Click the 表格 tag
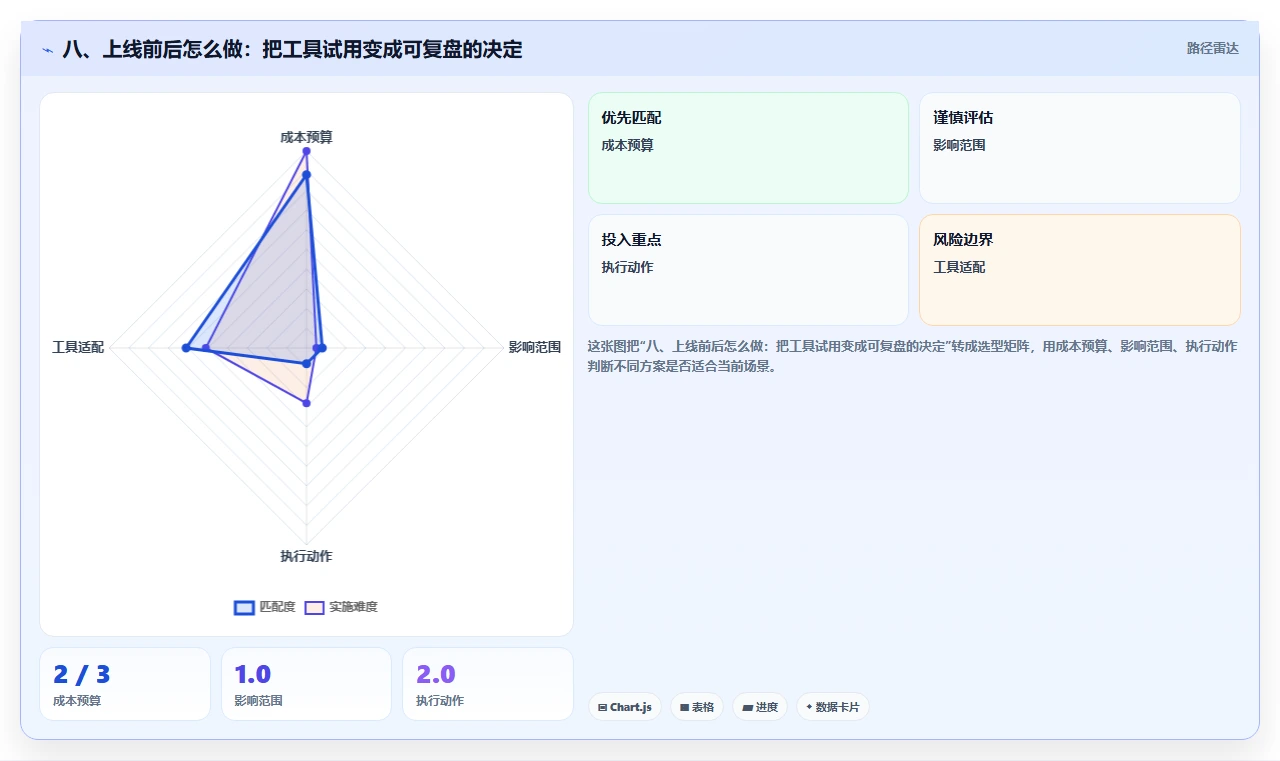This screenshot has height=761, width=1280. [x=697, y=707]
